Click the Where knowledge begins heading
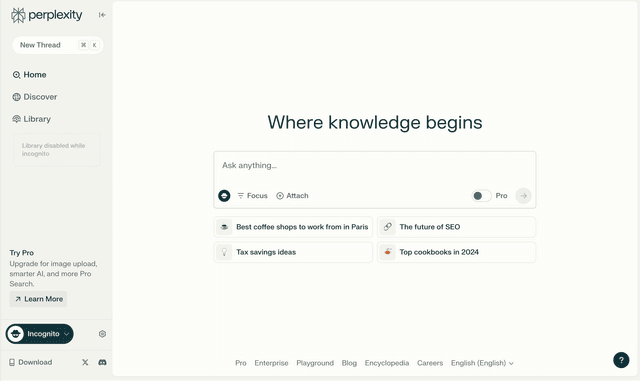 [x=375, y=123]
